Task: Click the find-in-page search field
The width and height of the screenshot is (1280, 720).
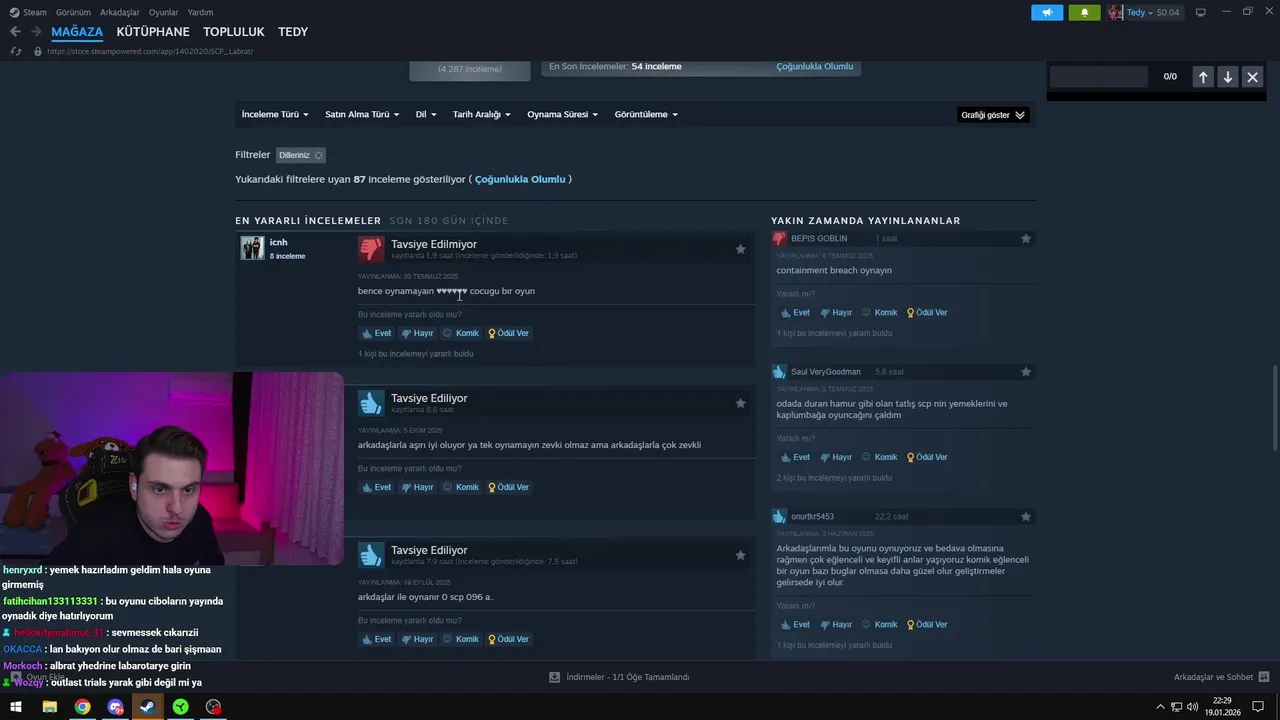Action: click(x=1098, y=77)
